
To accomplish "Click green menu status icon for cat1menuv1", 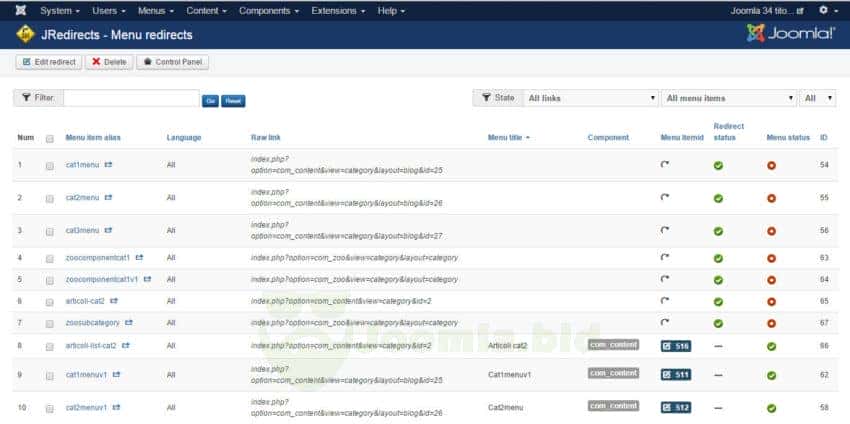I will pyautogui.click(x=771, y=375).
